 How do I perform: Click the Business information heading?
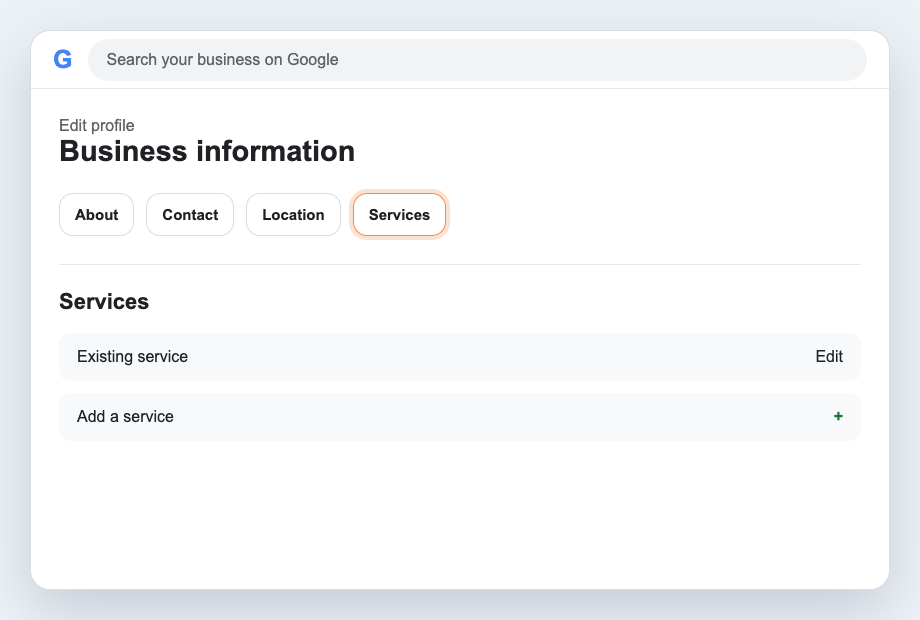[207, 151]
